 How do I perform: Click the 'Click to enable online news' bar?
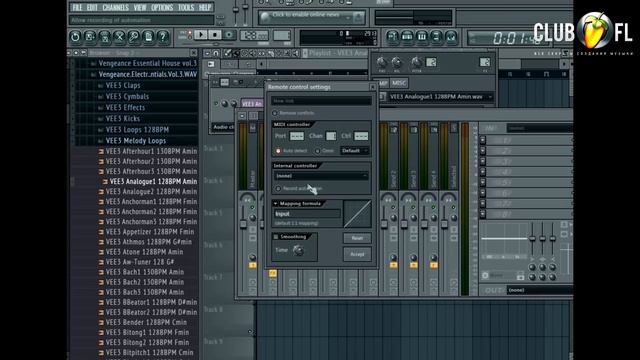[311, 17]
